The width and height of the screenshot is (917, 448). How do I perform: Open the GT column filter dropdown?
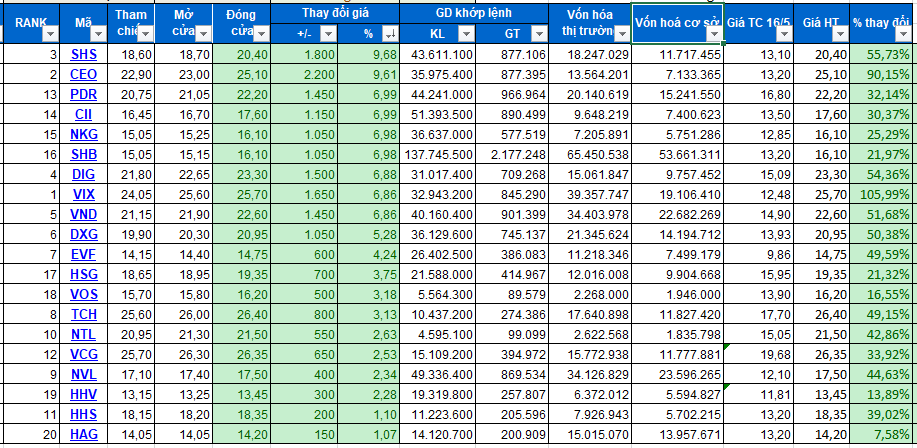(x=539, y=35)
